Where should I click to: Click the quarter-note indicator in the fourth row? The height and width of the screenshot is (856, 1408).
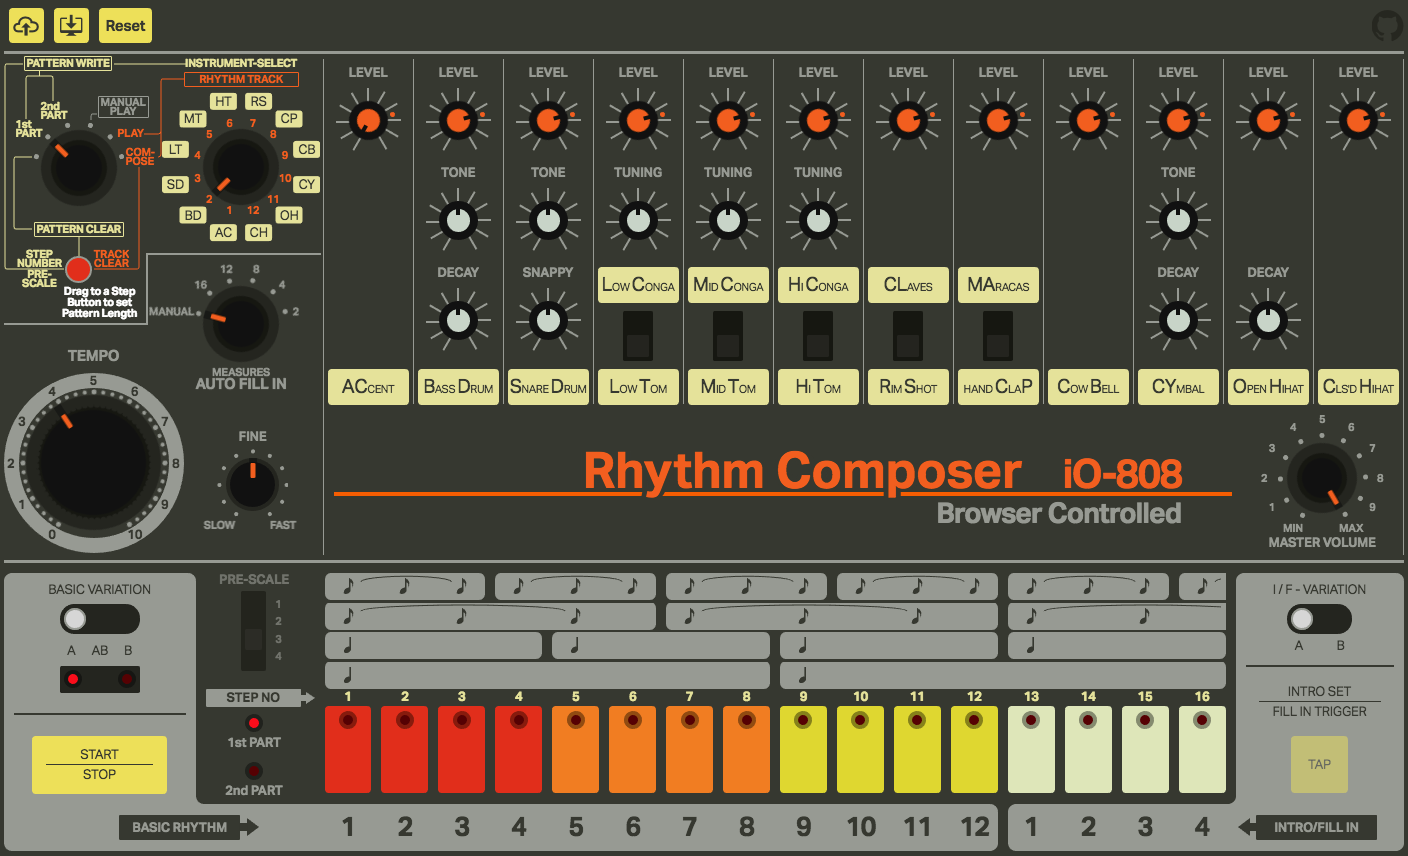click(x=347, y=675)
